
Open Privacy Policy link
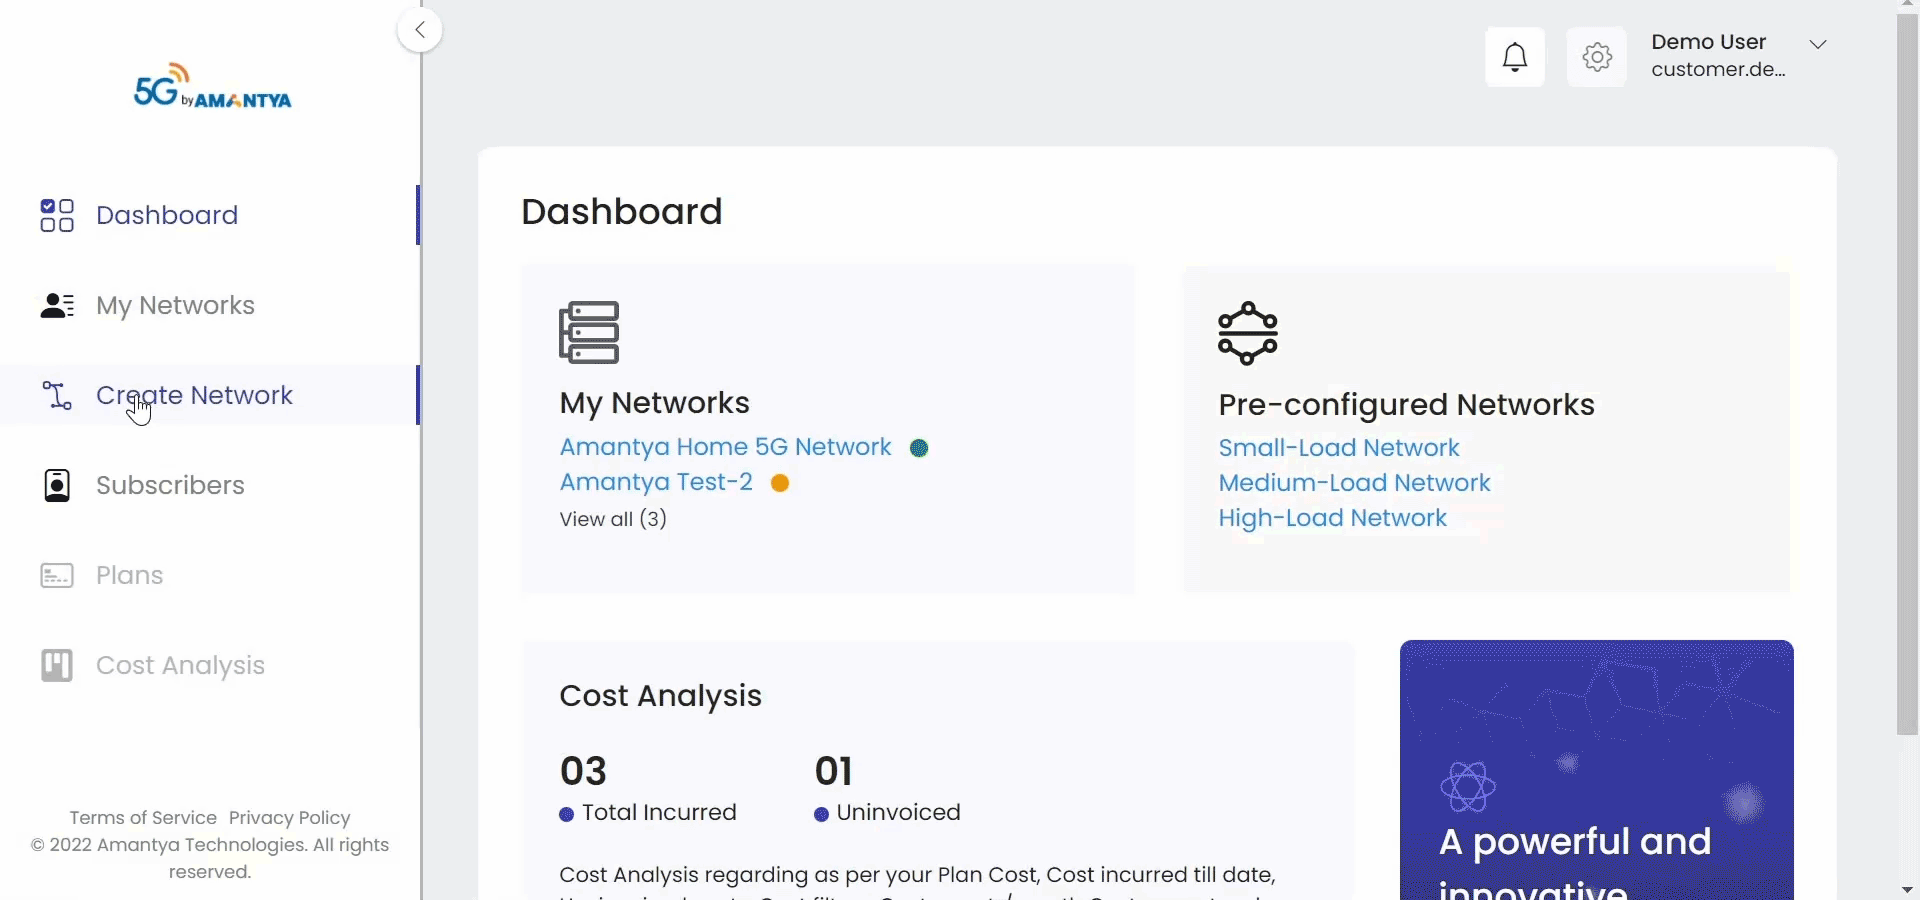point(290,818)
